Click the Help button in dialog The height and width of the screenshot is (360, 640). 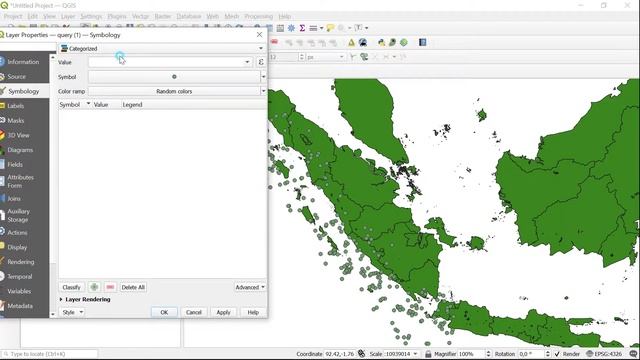[253, 312]
